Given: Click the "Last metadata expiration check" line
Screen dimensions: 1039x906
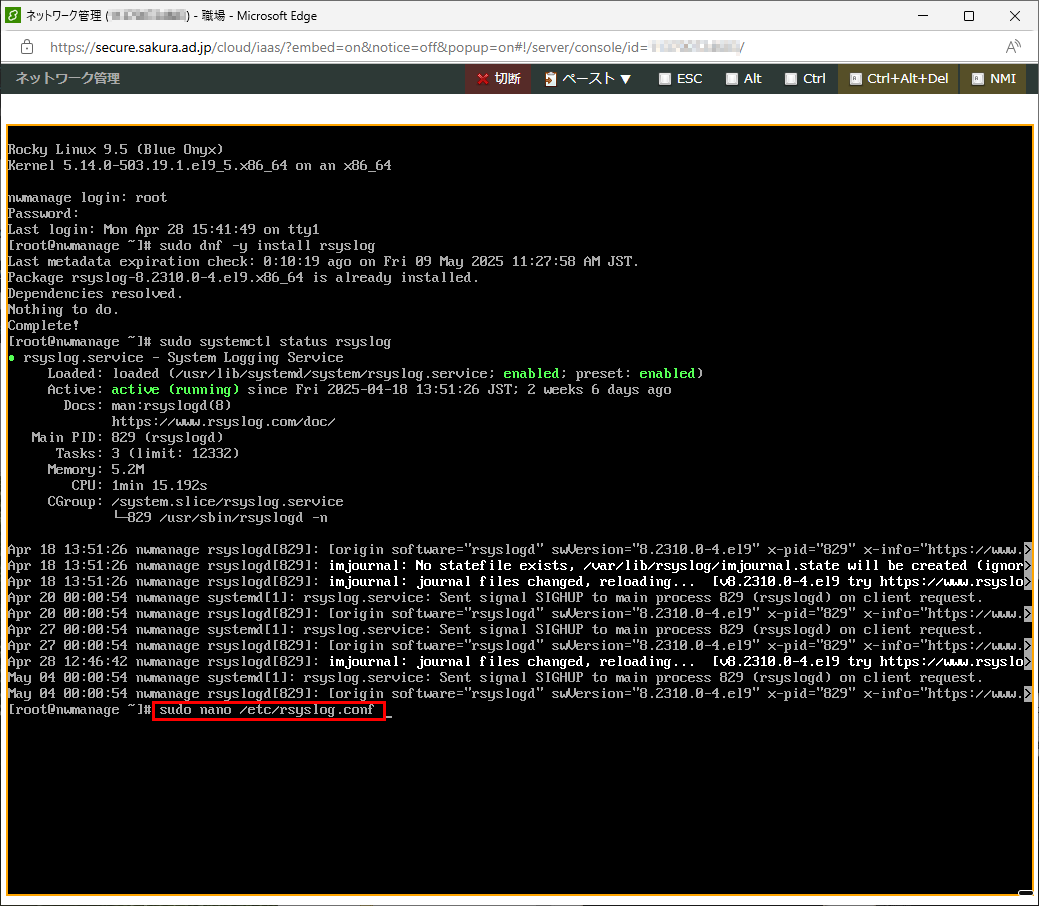Looking at the screenshot, I should [x=323, y=261].
